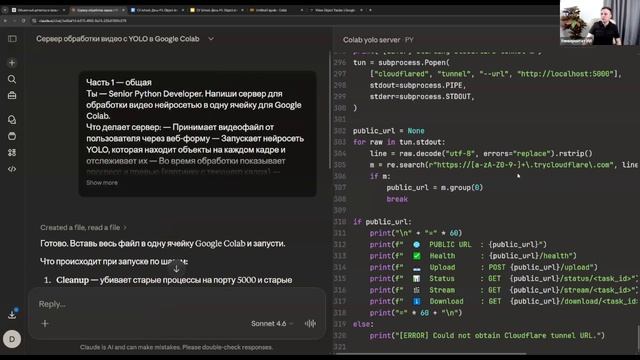Viewport: 640px width, 360px height.
Task: Click code line "tun = subprocess.Popen("
Action: [401, 62]
